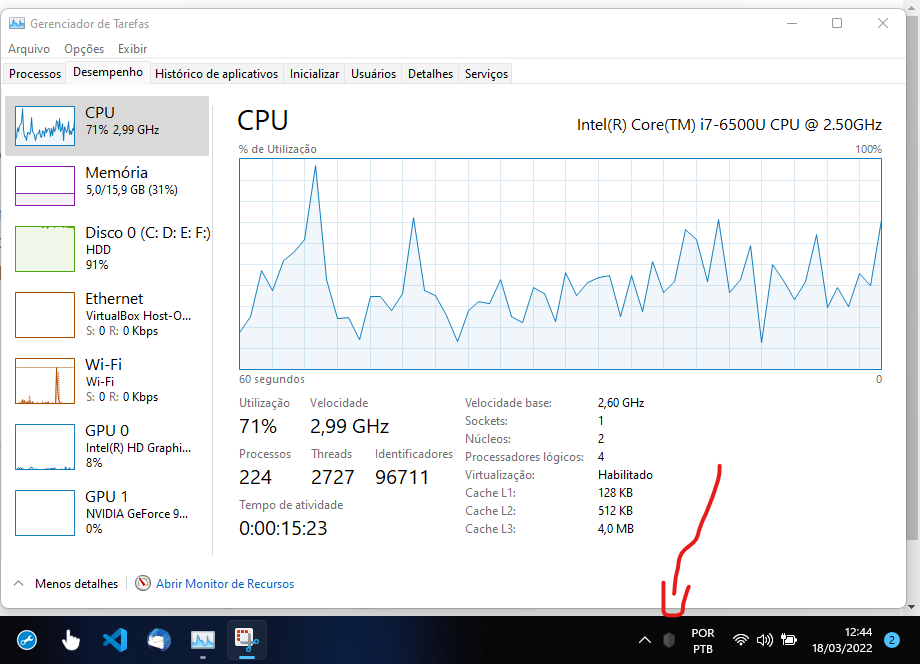Minimize the Gerenciador de Tarefas window
Image resolution: width=920 pixels, height=664 pixels.
[x=792, y=23]
